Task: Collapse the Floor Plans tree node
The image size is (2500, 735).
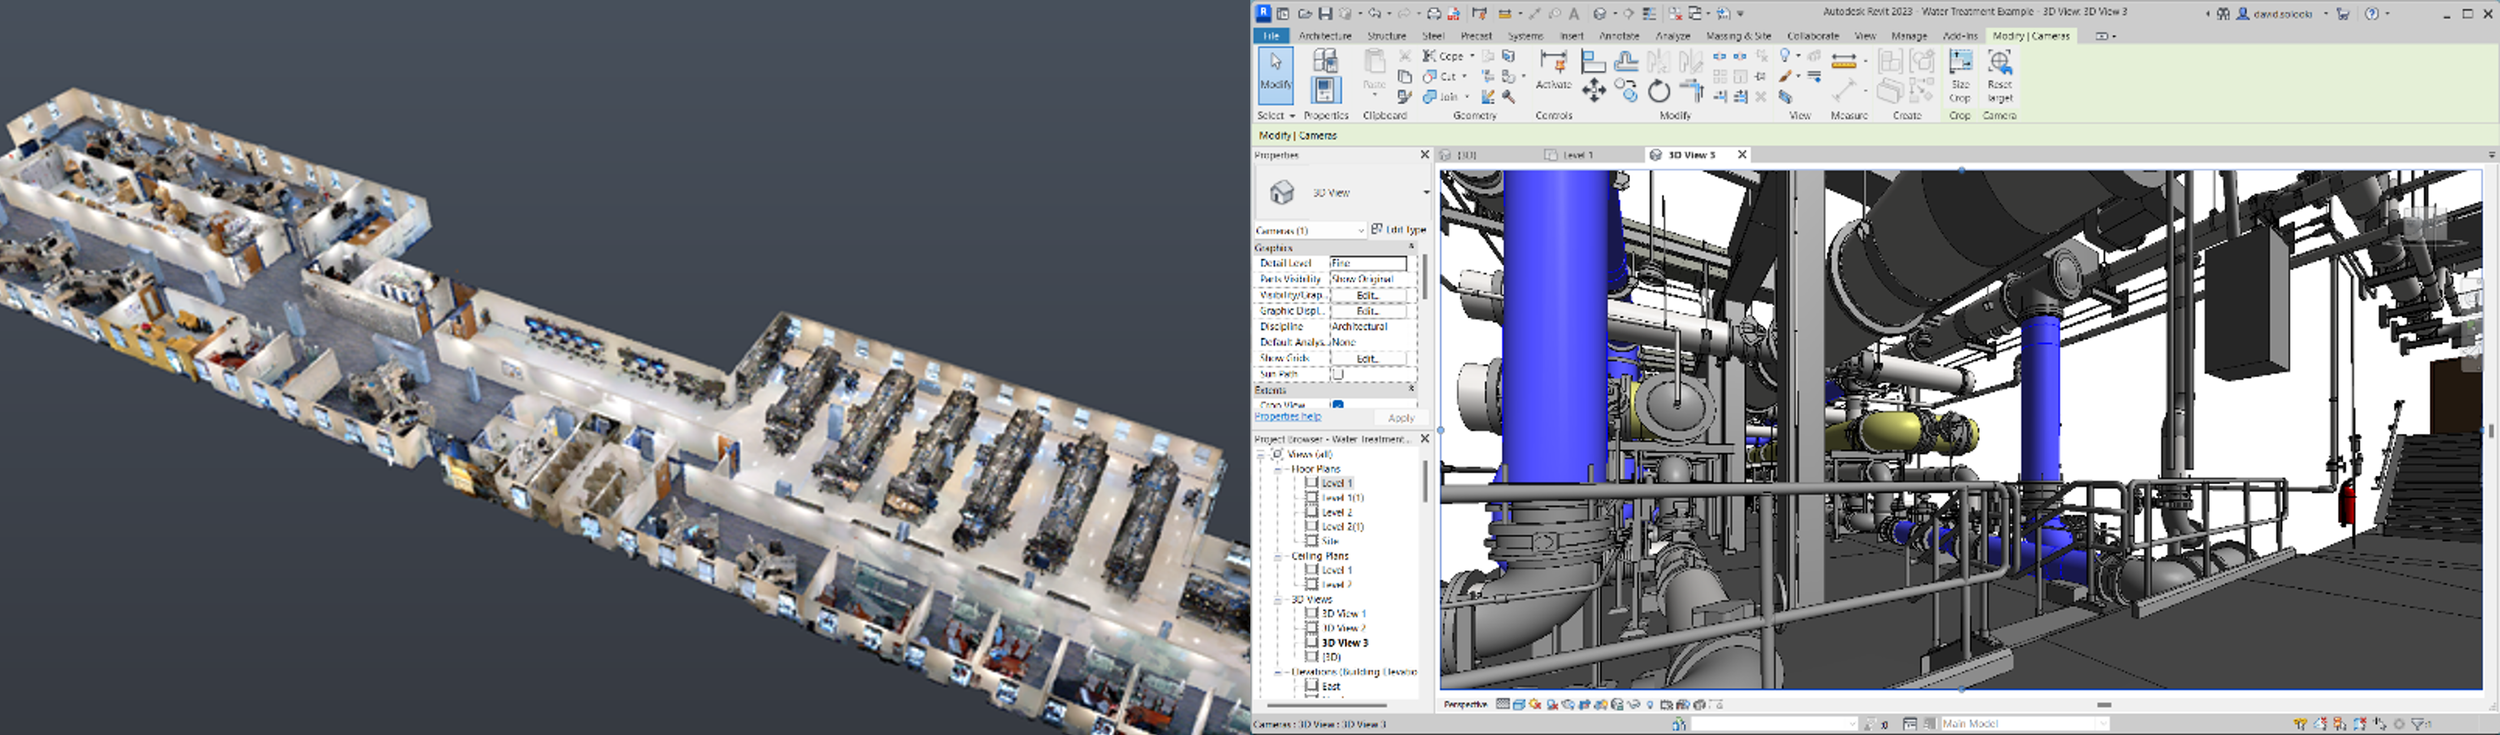Action: pyautogui.click(x=1278, y=468)
